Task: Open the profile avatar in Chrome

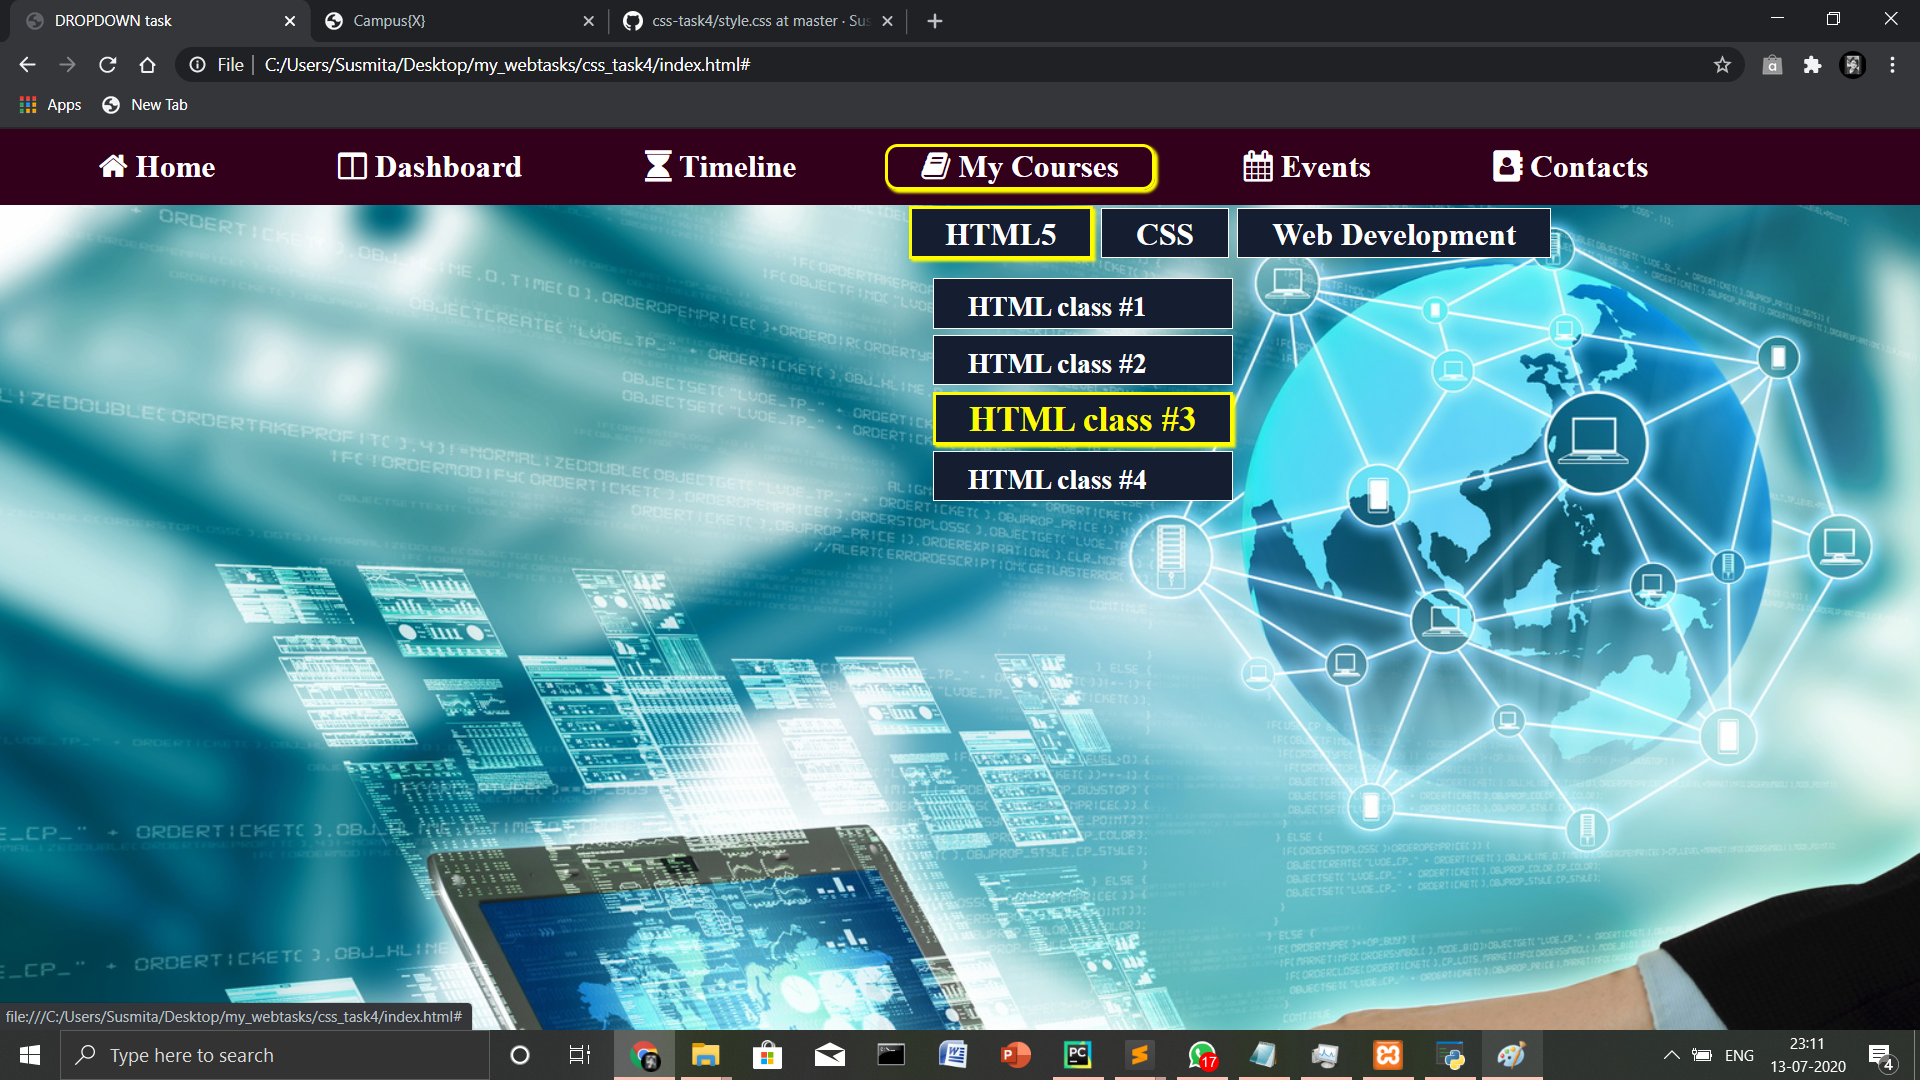Action: point(1853,65)
